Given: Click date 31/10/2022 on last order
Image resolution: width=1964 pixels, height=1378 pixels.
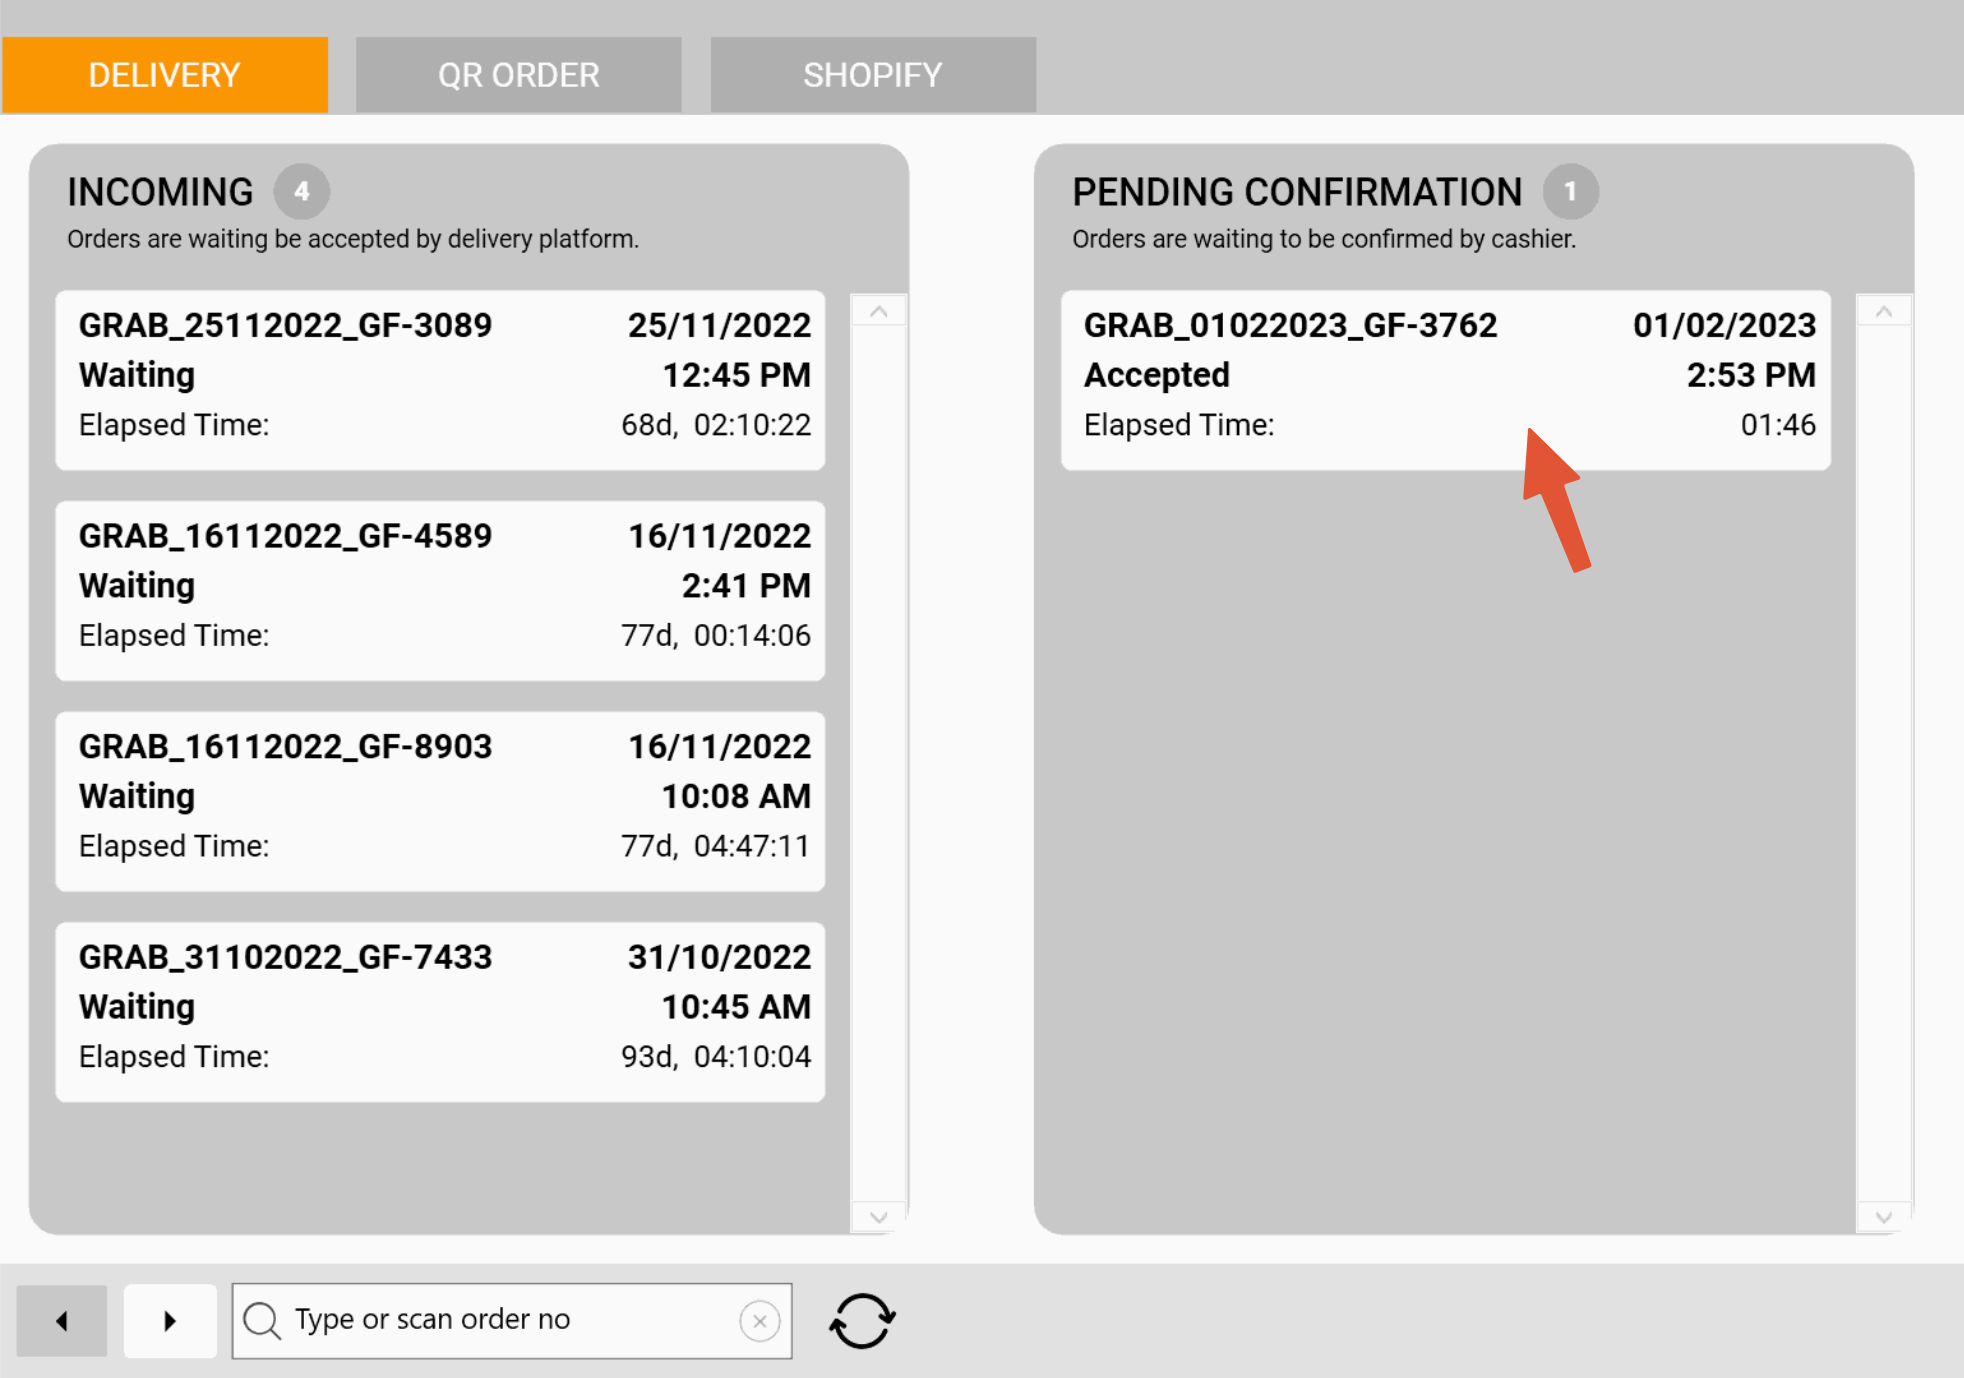Looking at the screenshot, I should [719, 957].
